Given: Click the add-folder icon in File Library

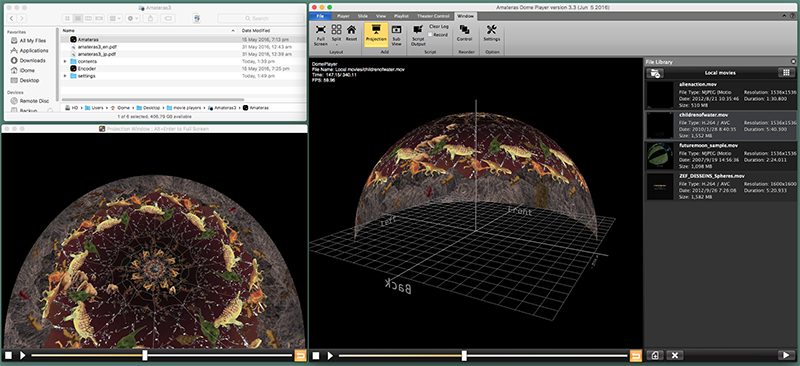Looking at the screenshot, I should point(655,73).
